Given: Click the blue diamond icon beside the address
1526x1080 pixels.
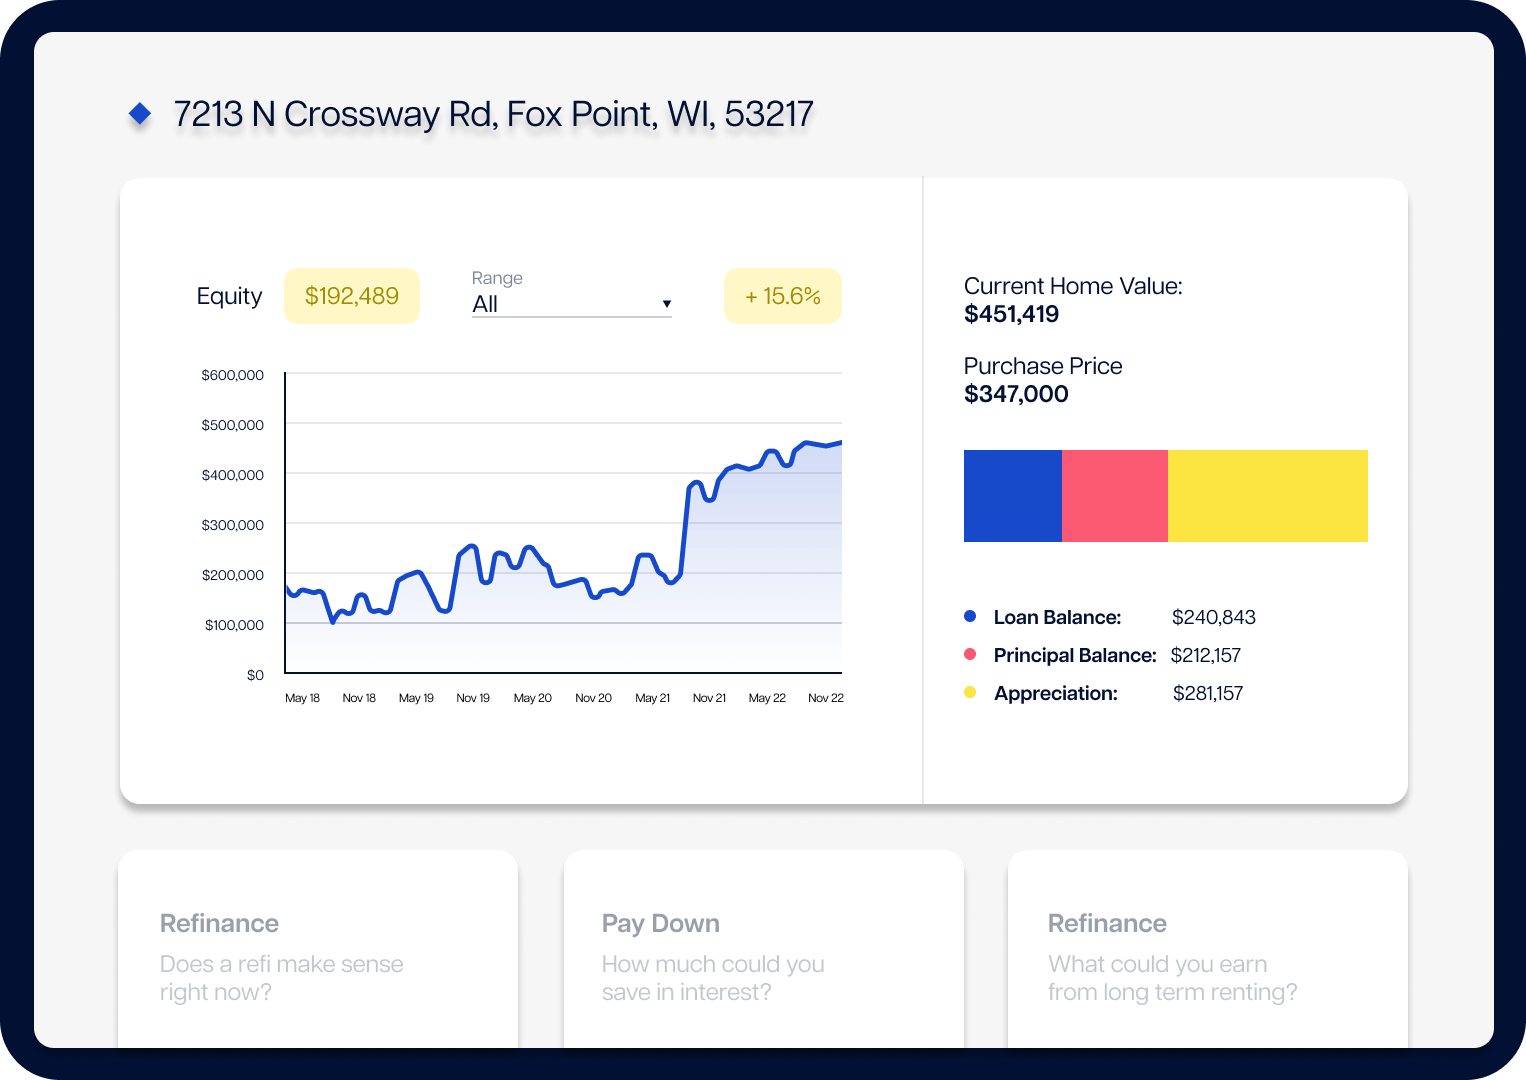Looking at the screenshot, I should tap(140, 114).
